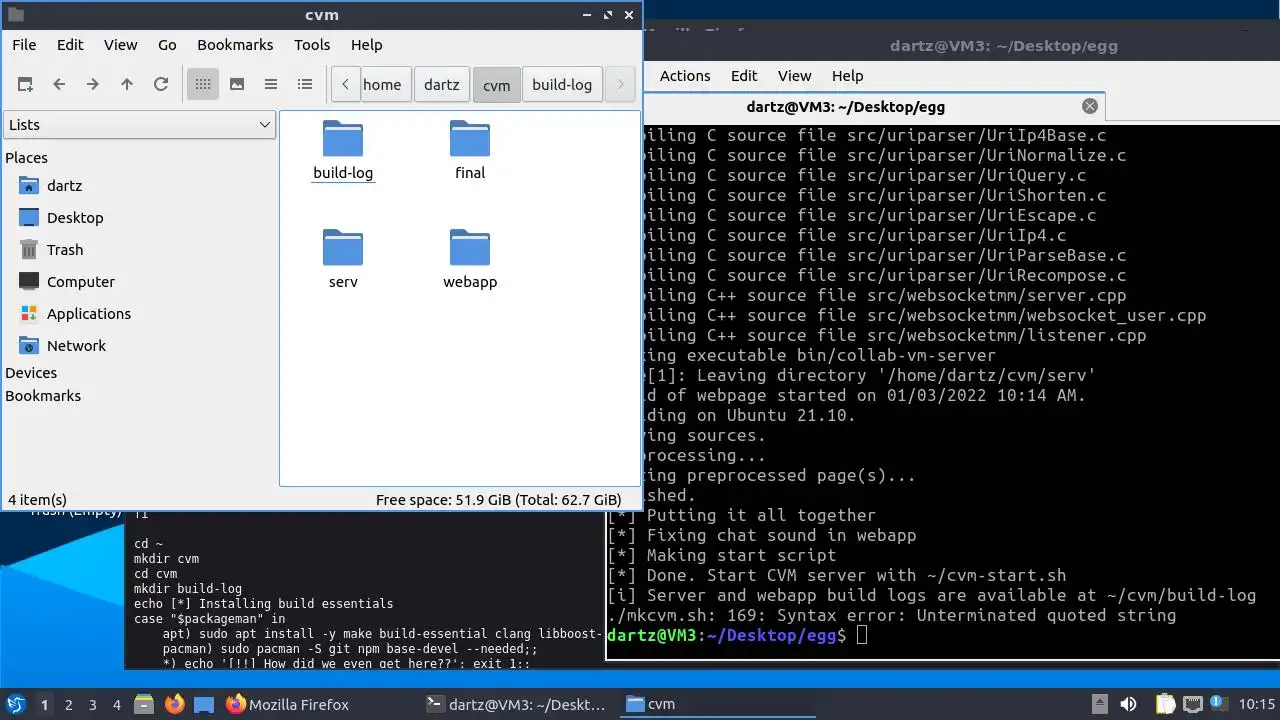1280x720 pixels.
Task: Open the file manager launcher in taskbar
Action: coord(143,704)
